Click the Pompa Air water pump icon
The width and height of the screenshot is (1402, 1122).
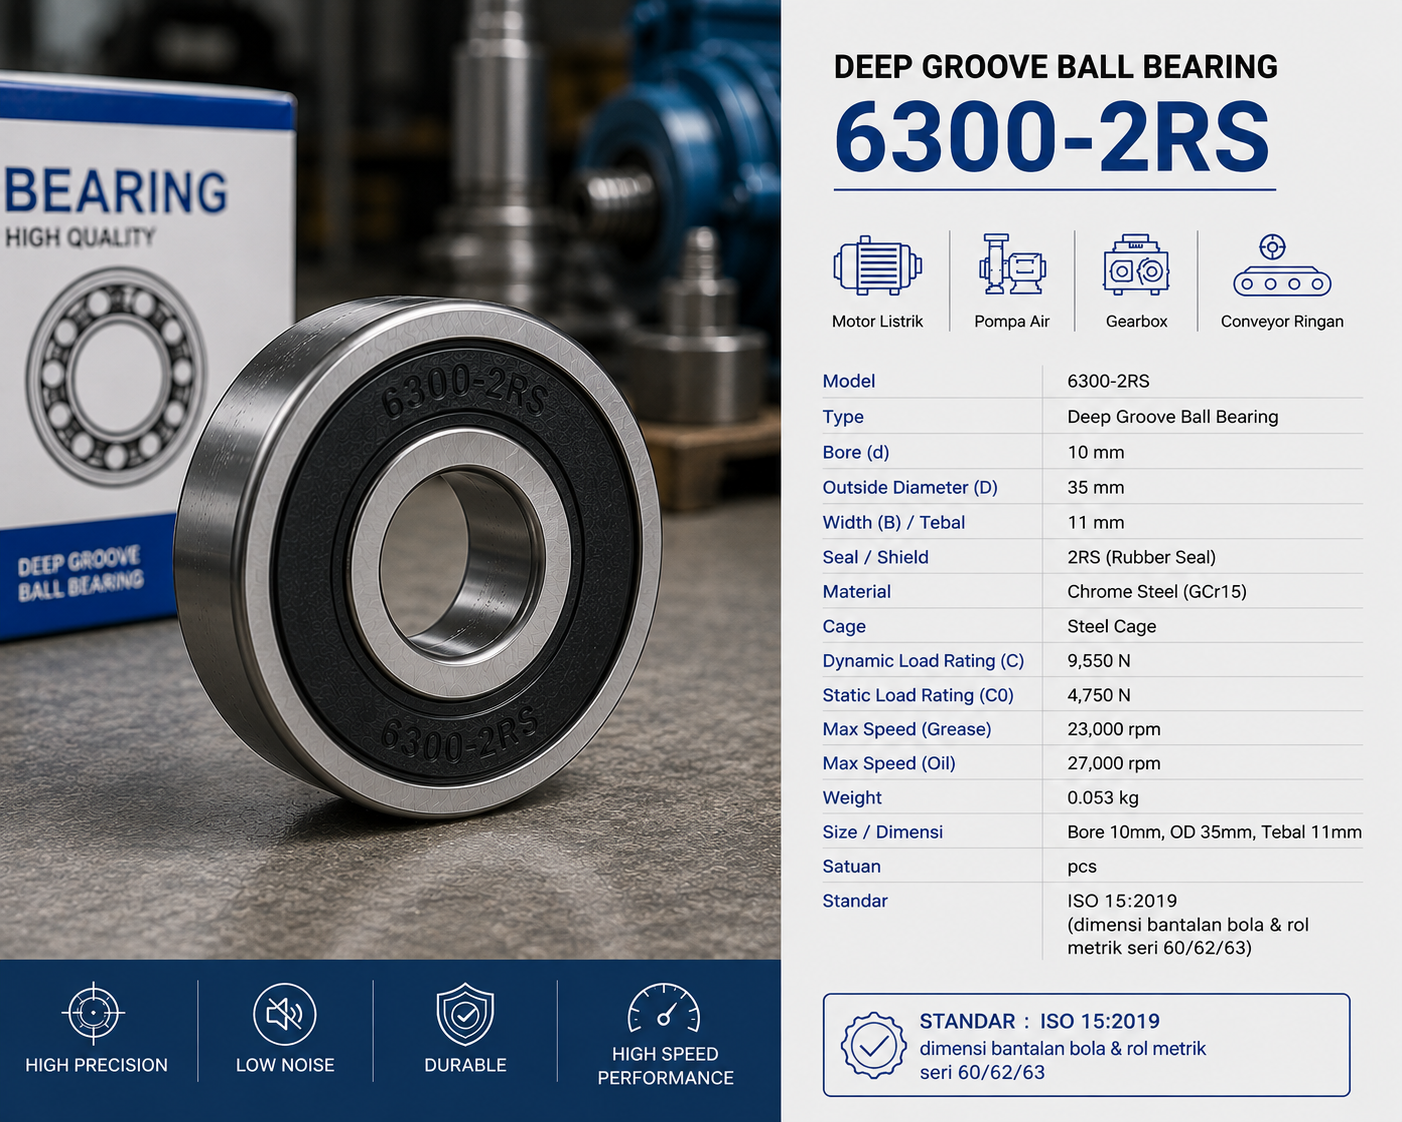[1012, 265]
